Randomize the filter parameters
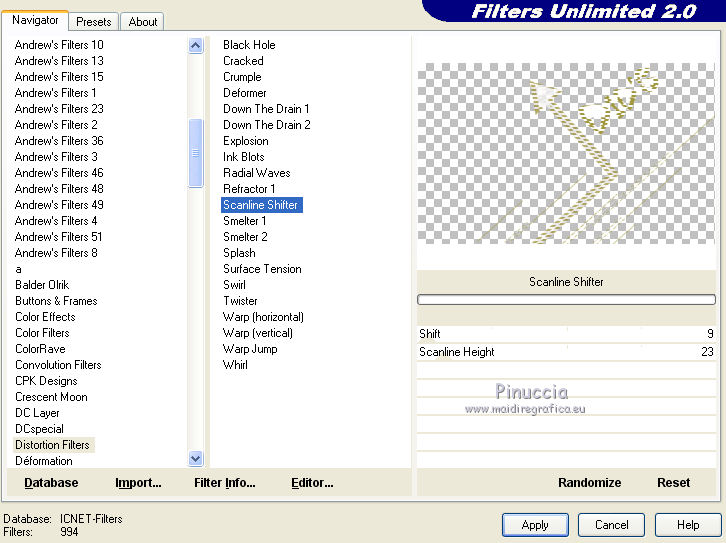Viewport: 726px width, 543px height. [x=589, y=483]
